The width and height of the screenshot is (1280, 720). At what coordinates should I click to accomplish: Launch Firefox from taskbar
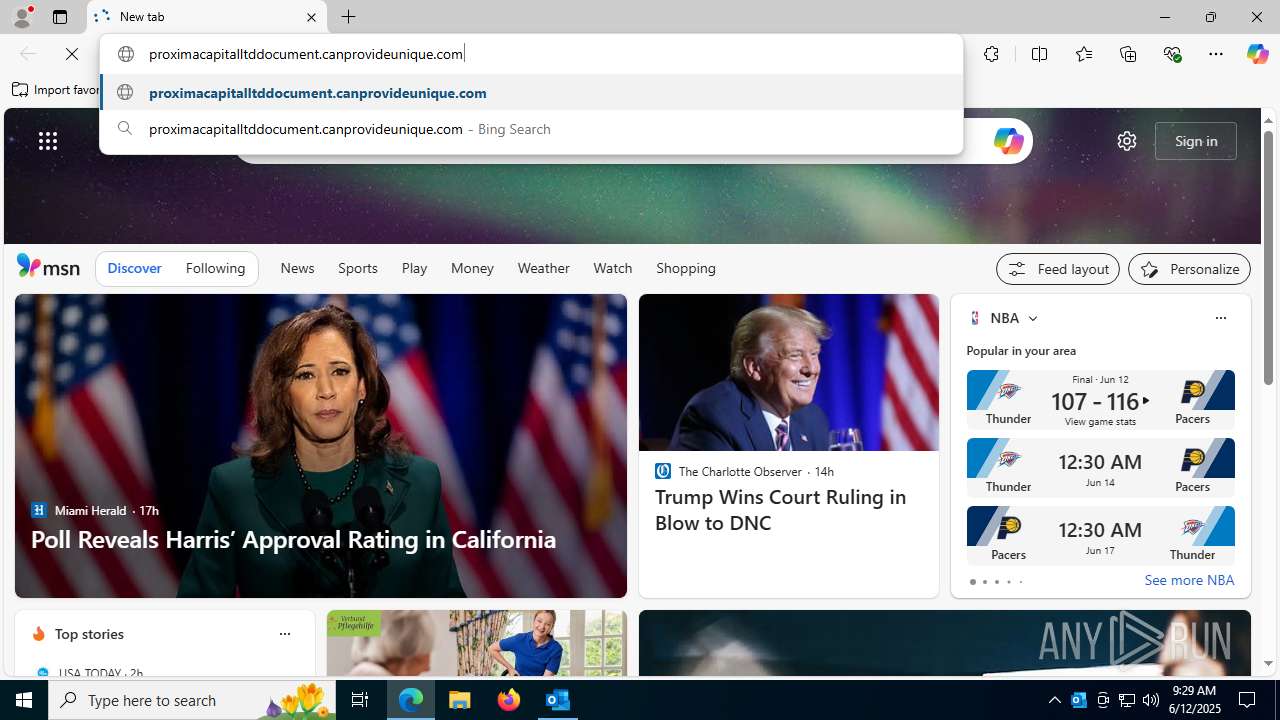tap(509, 700)
